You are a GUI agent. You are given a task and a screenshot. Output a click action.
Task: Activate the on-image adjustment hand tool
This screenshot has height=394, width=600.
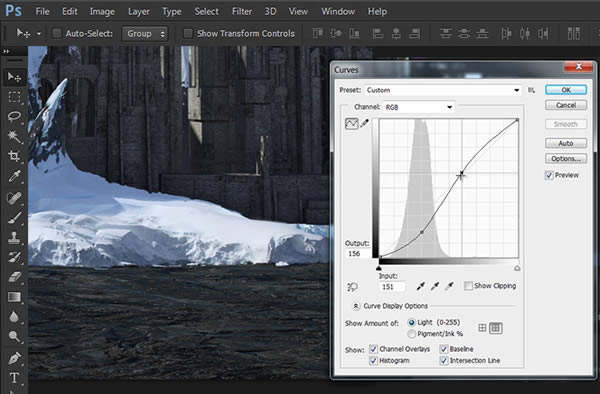[x=352, y=287]
